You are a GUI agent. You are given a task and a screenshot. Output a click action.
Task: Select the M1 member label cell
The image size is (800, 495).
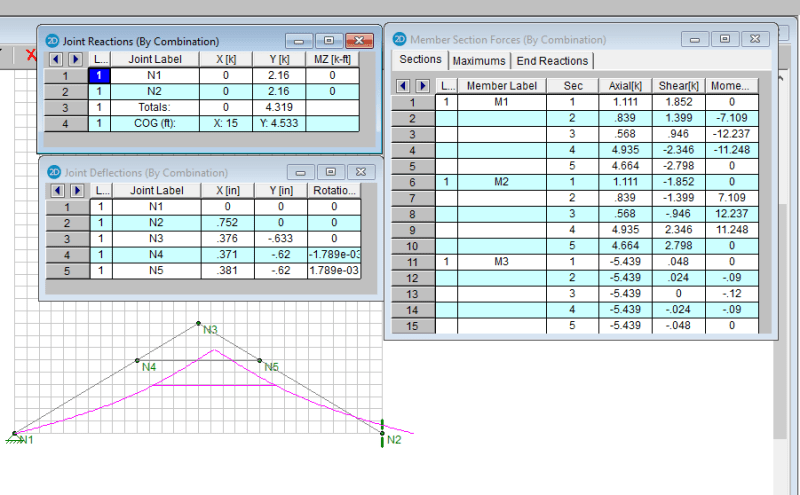(502, 102)
